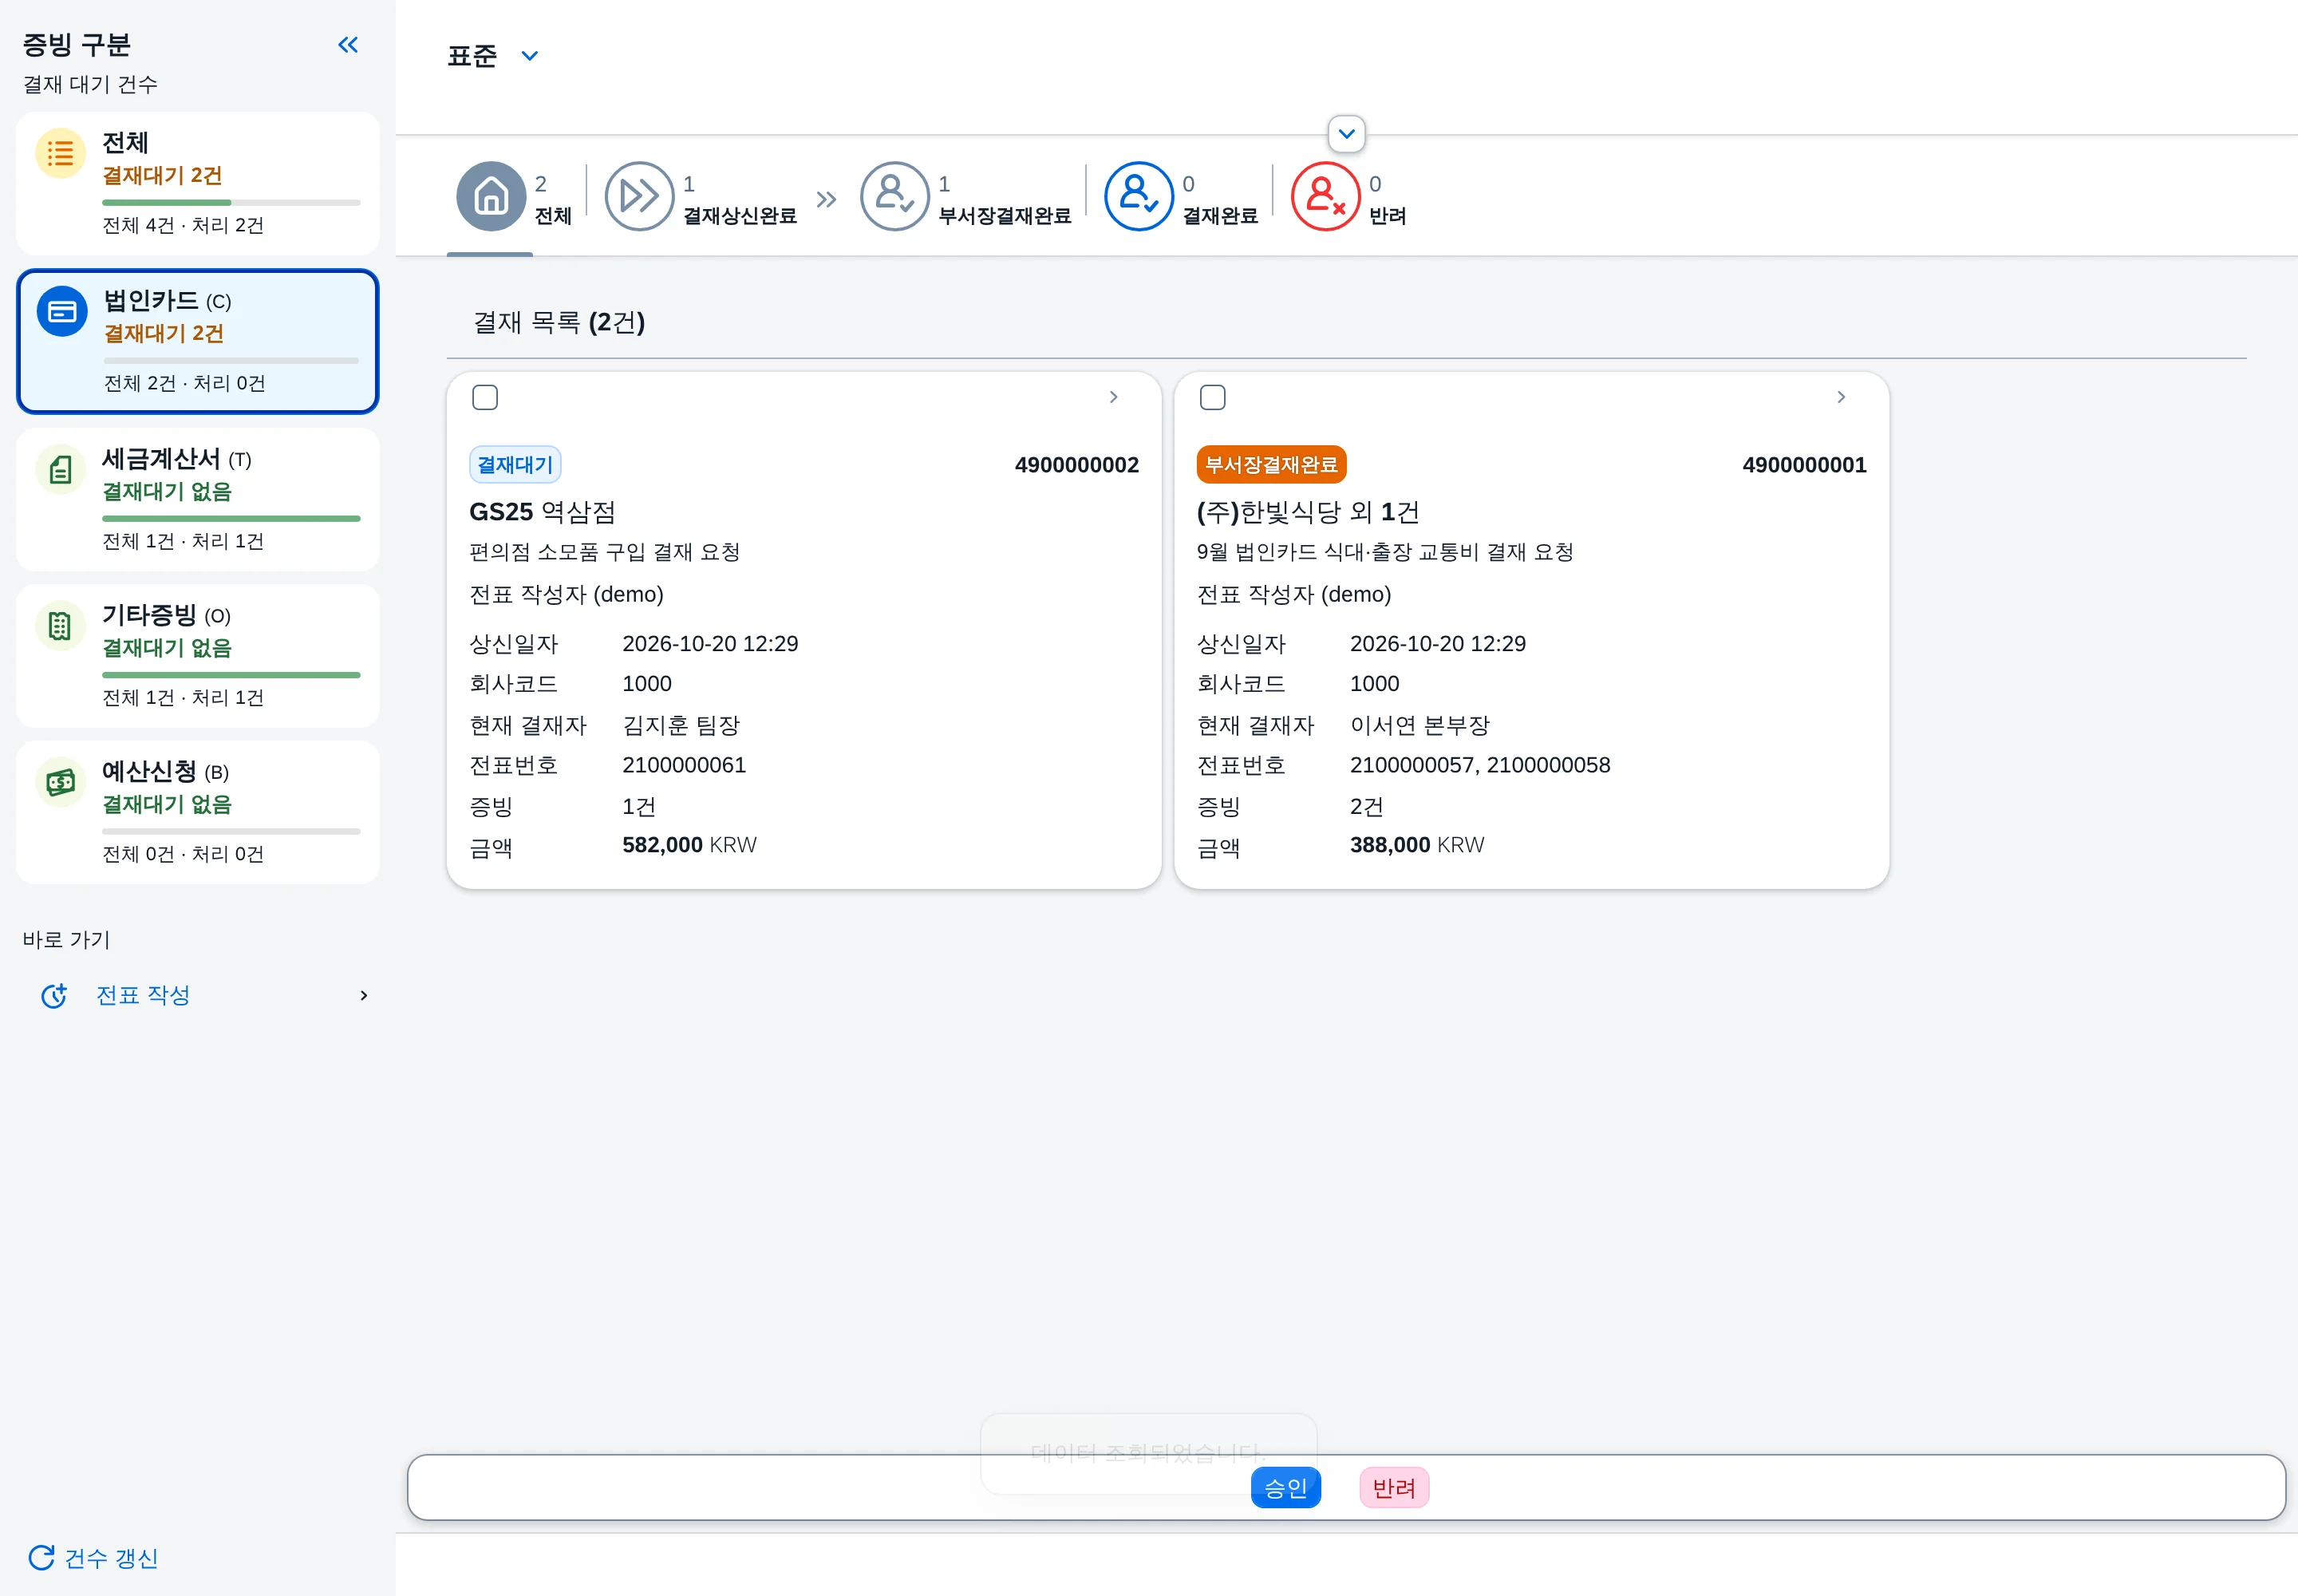Select the 전체 list category icon
Screen dimensions: 2298x1596
tap(61, 154)
